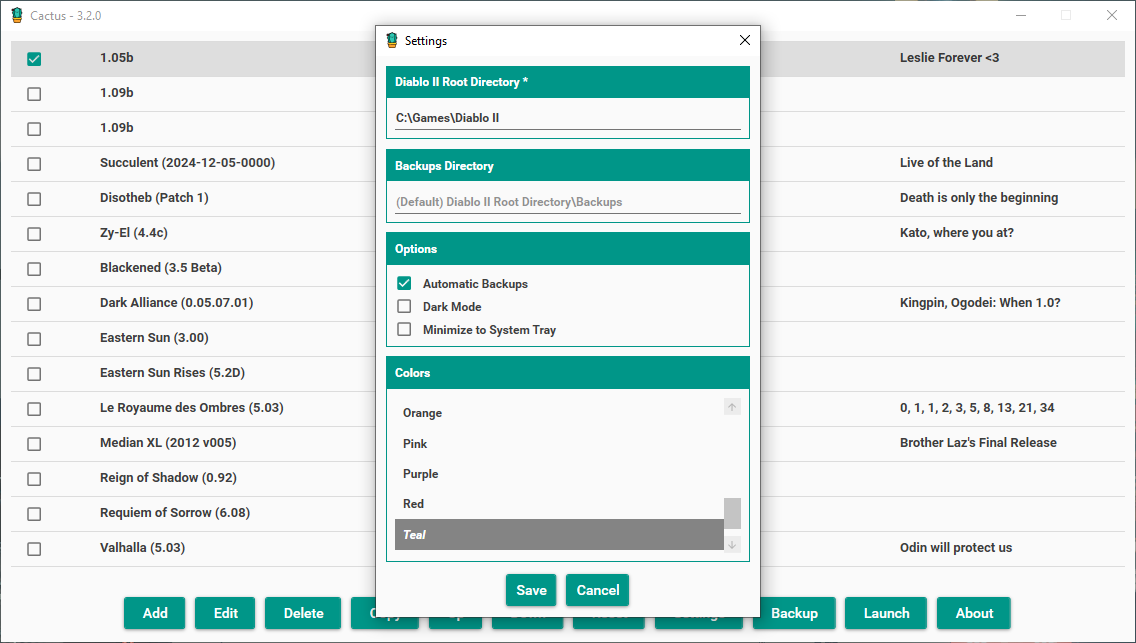The image size is (1136, 643).
Task: Click the Fibonacci '0, 1, 1, 2, 3, 5...' text
Action: 977,408
